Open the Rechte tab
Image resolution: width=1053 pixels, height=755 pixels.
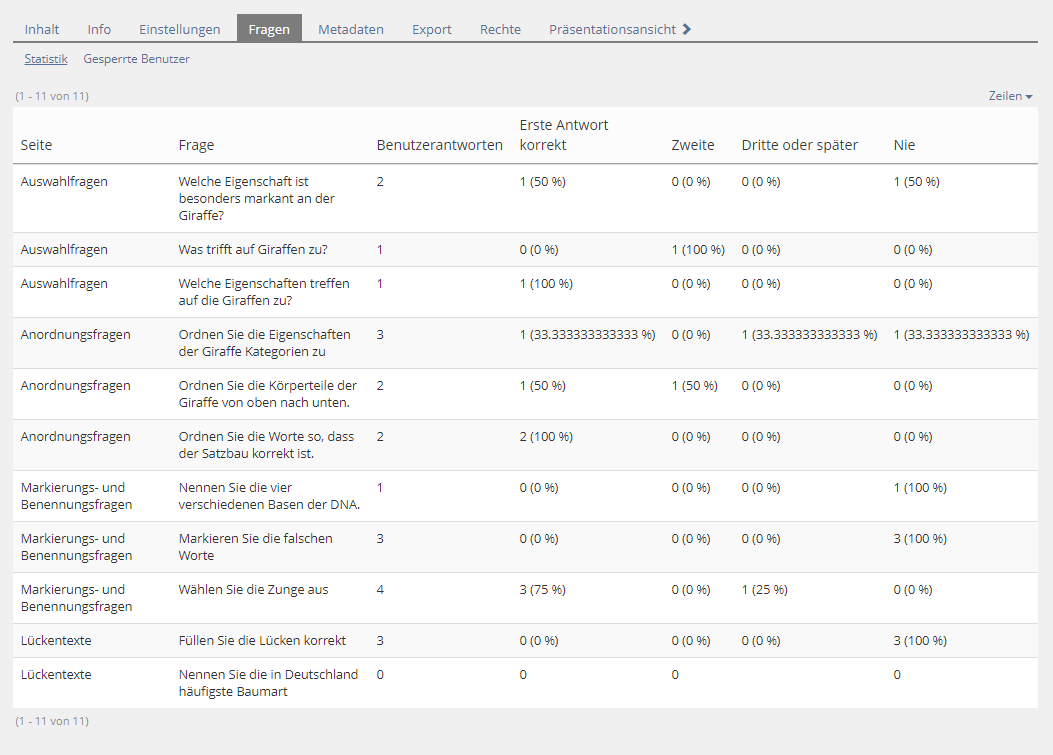[x=500, y=29]
